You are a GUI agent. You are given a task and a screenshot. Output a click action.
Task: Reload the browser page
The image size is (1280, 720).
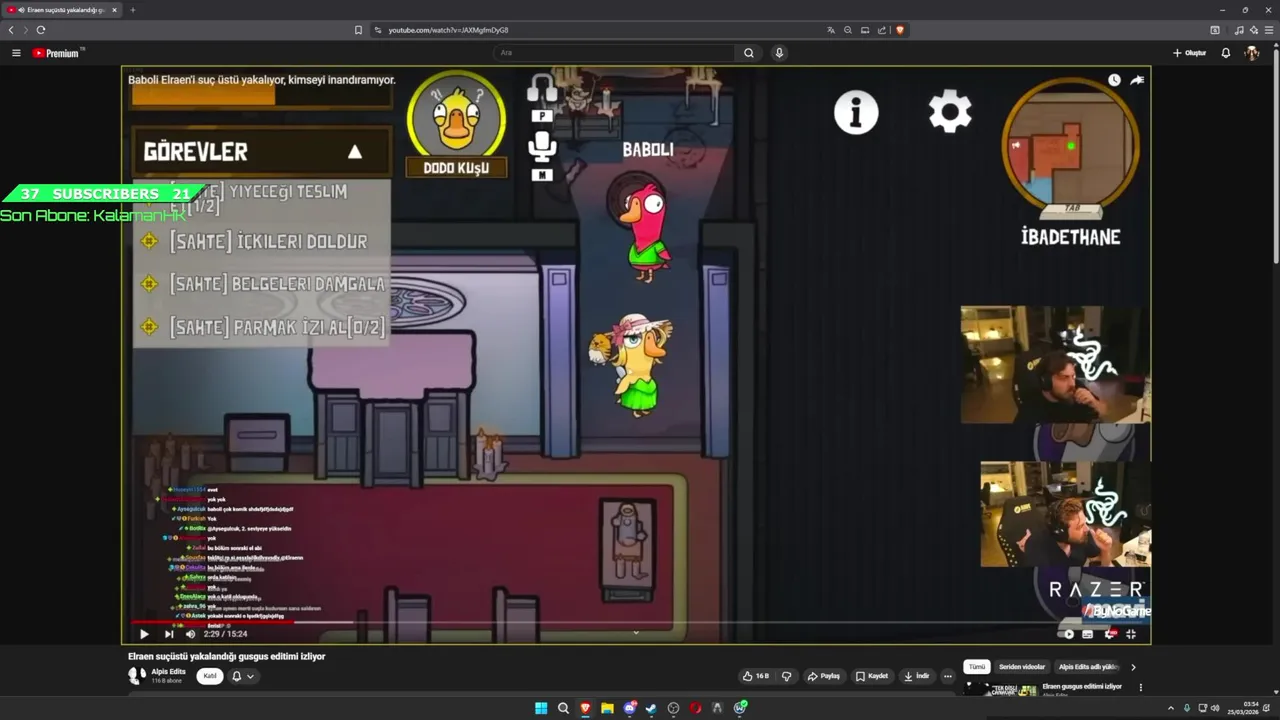(x=40, y=30)
